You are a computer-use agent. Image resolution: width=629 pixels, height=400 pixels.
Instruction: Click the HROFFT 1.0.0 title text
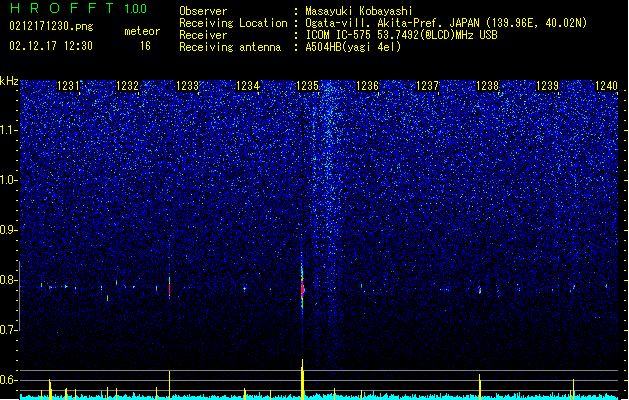tap(78, 8)
